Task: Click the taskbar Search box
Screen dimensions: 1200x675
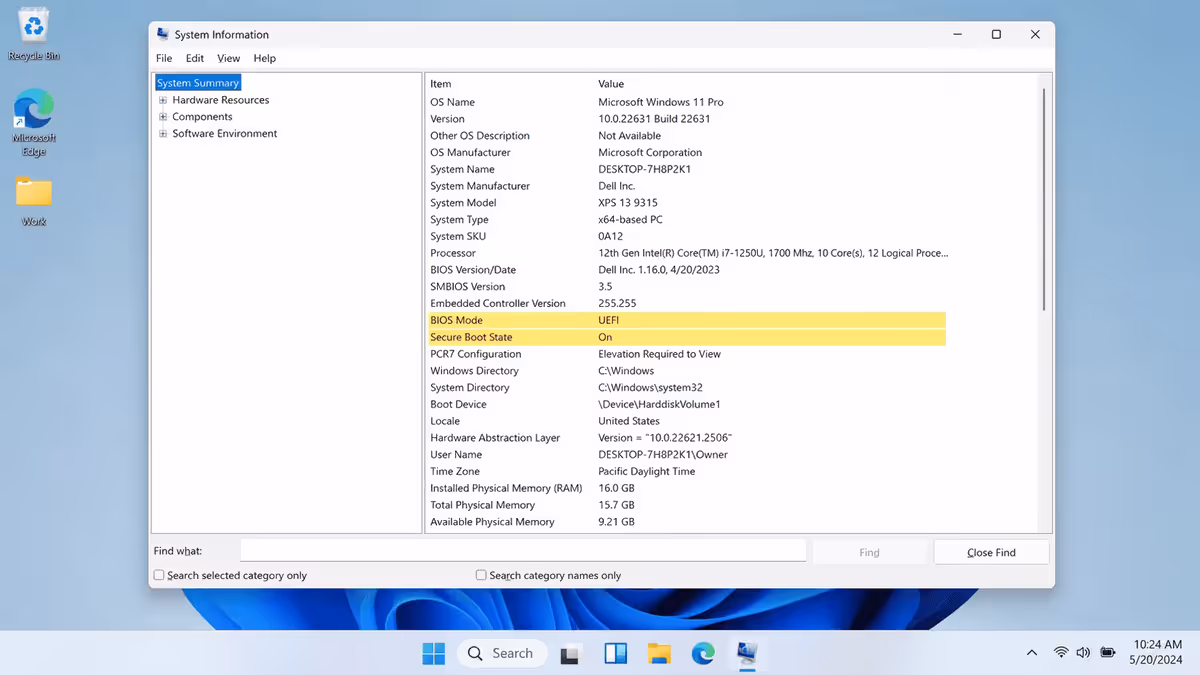Action: [502, 653]
